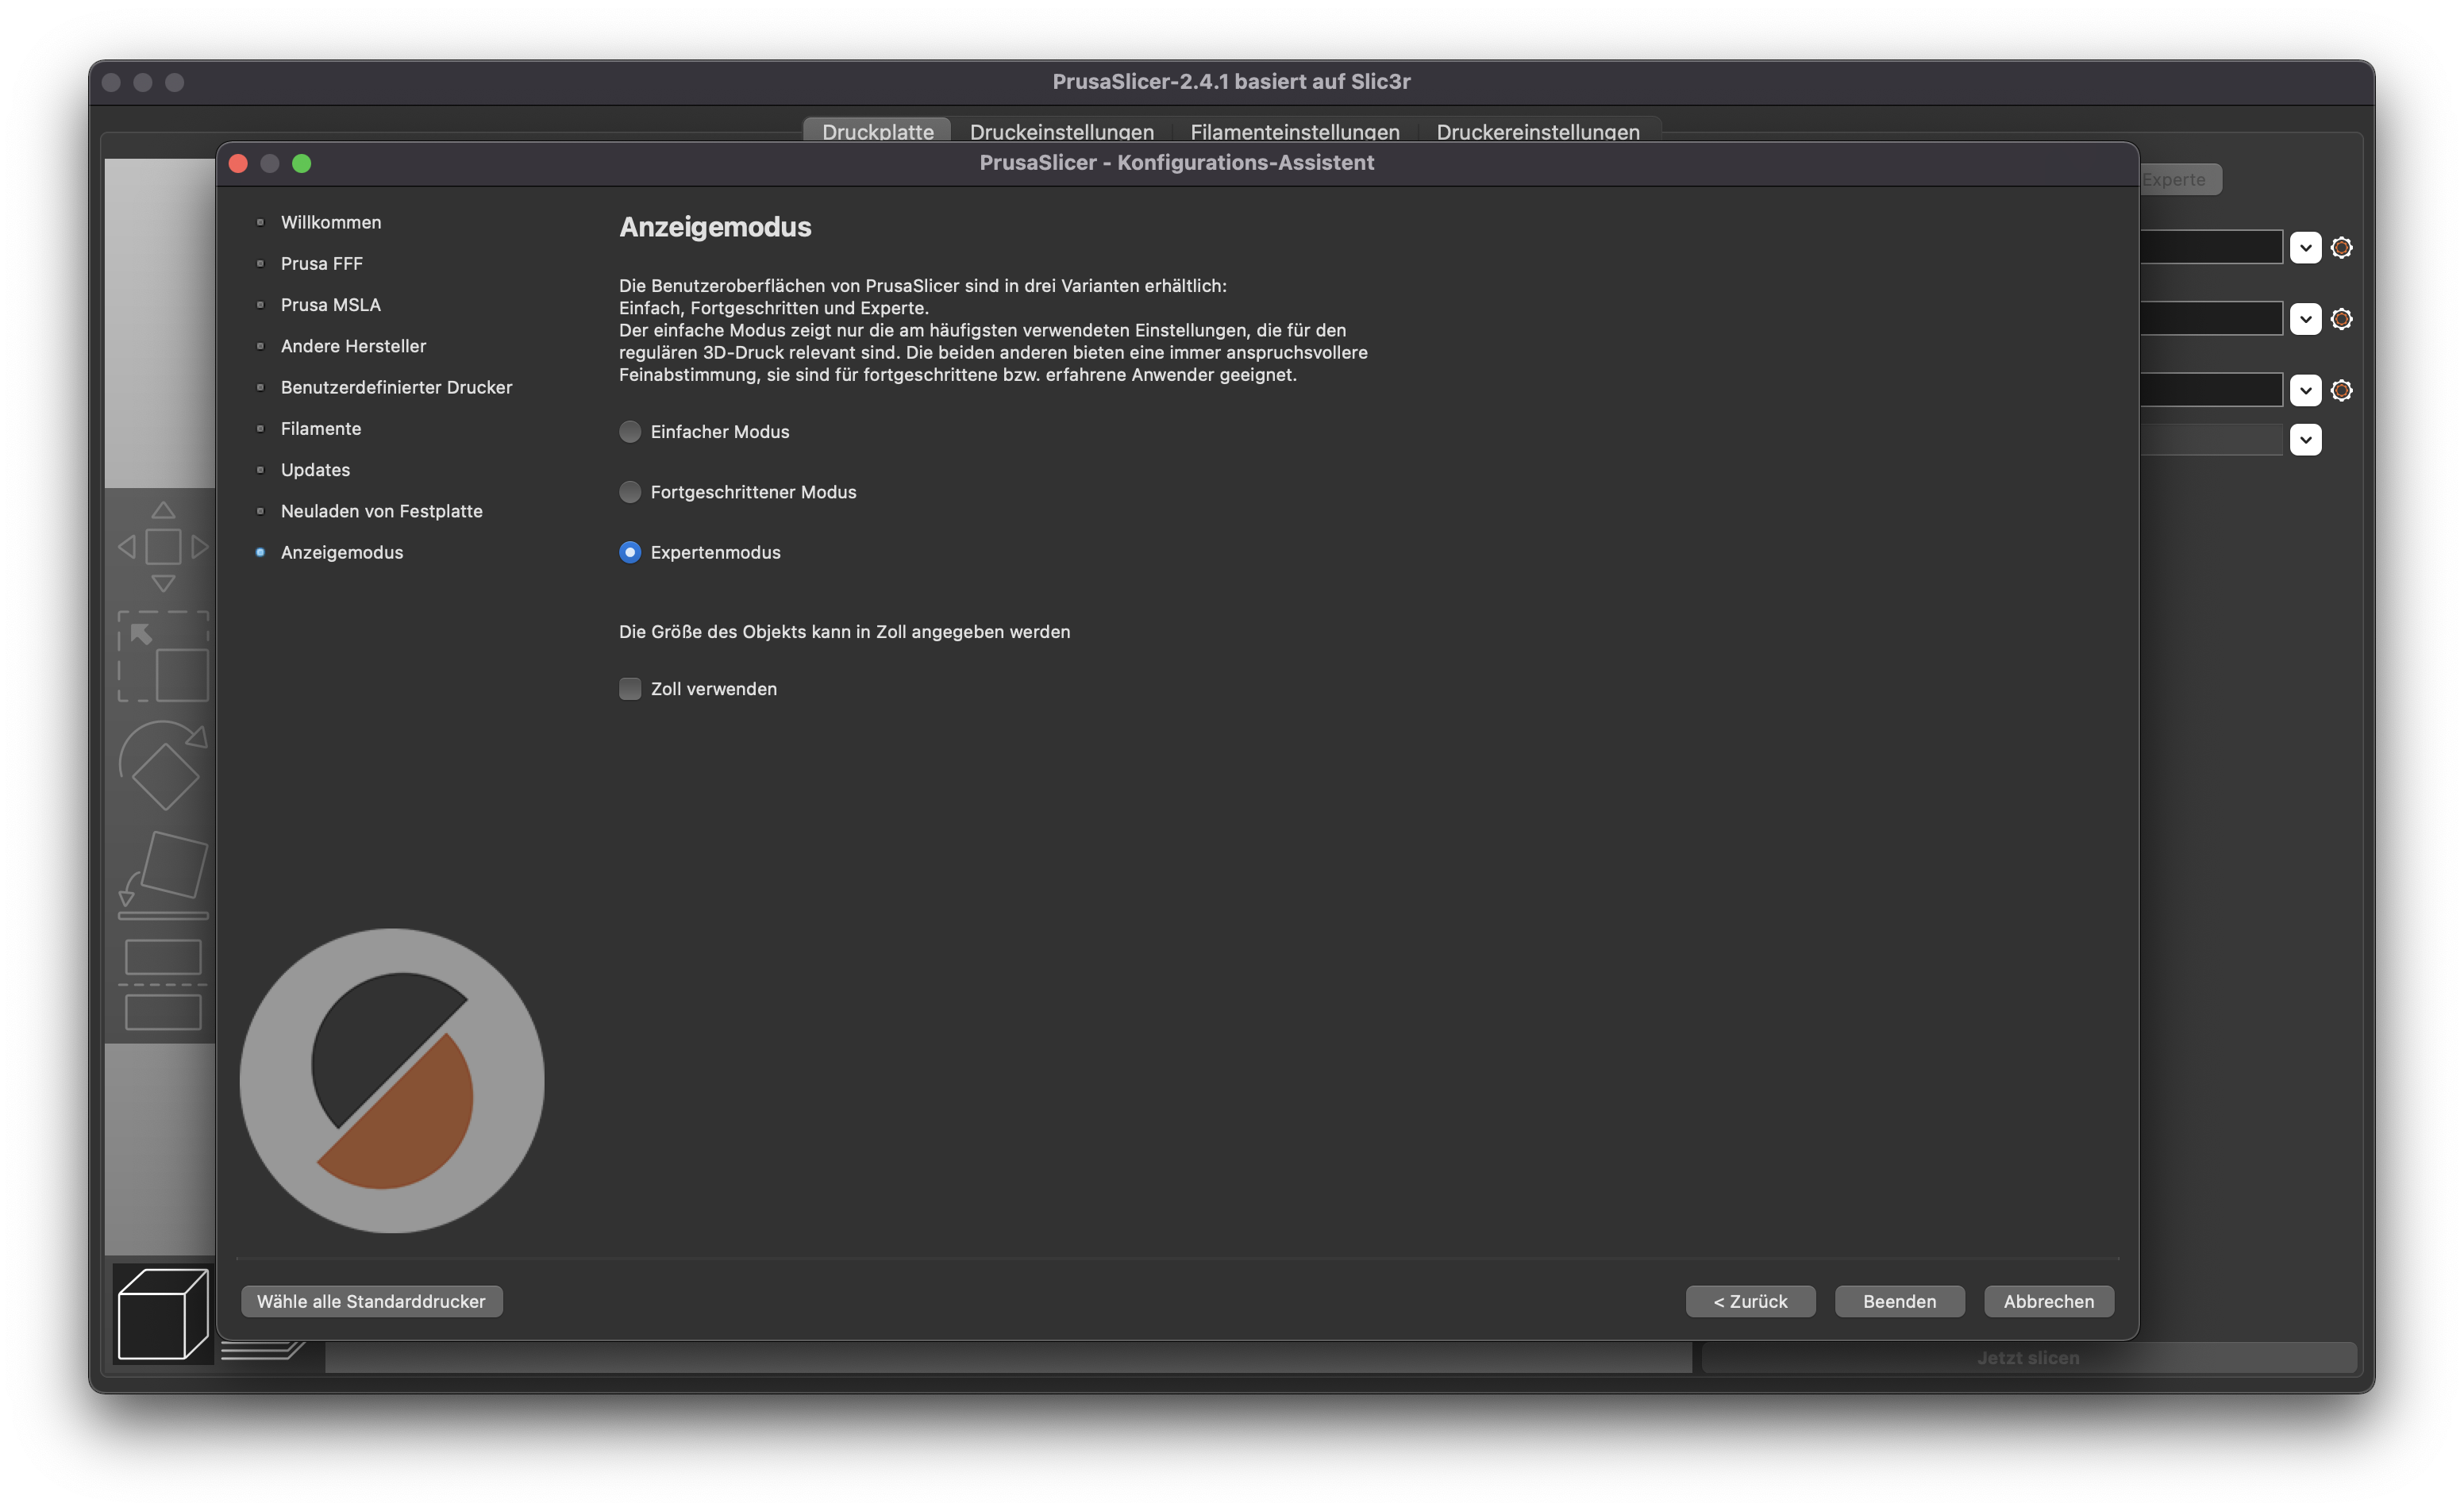The image size is (2464, 1511).
Task: Click the third preset combo box field
Action: tap(2211, 390)
